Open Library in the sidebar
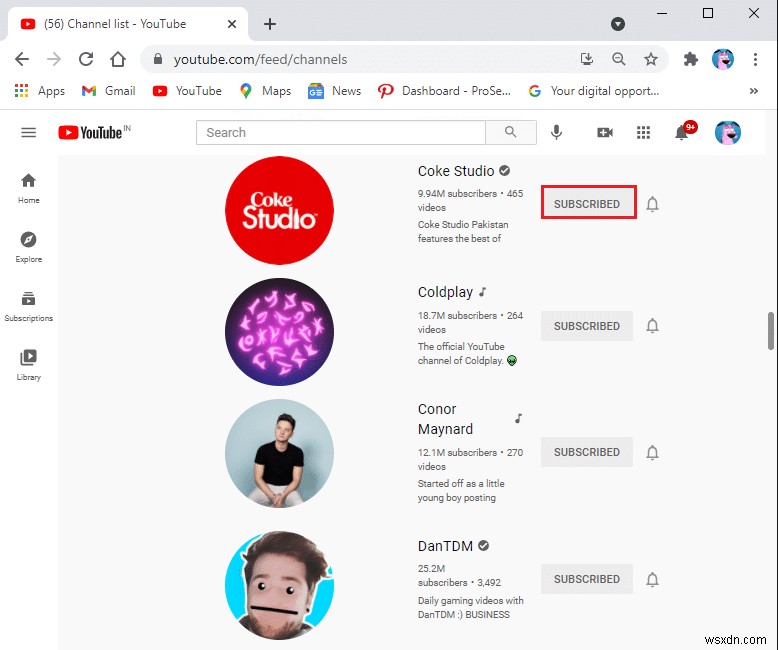The width and height of the screenshot is (778, 650). [29, 365]
